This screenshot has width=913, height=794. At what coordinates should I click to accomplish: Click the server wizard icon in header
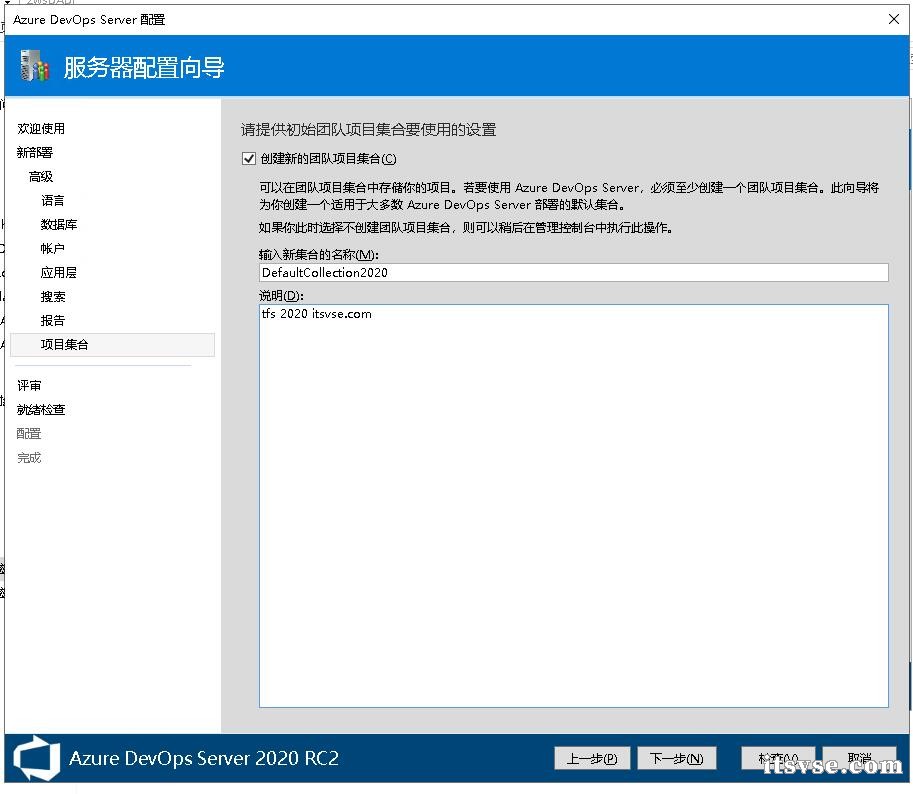34,66
